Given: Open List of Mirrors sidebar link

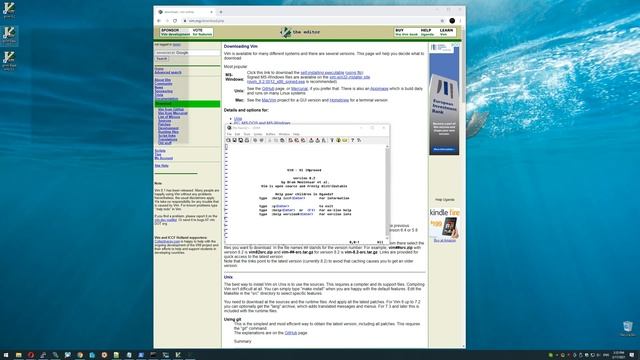Looking at the screenshot, I should coord(169,117).
